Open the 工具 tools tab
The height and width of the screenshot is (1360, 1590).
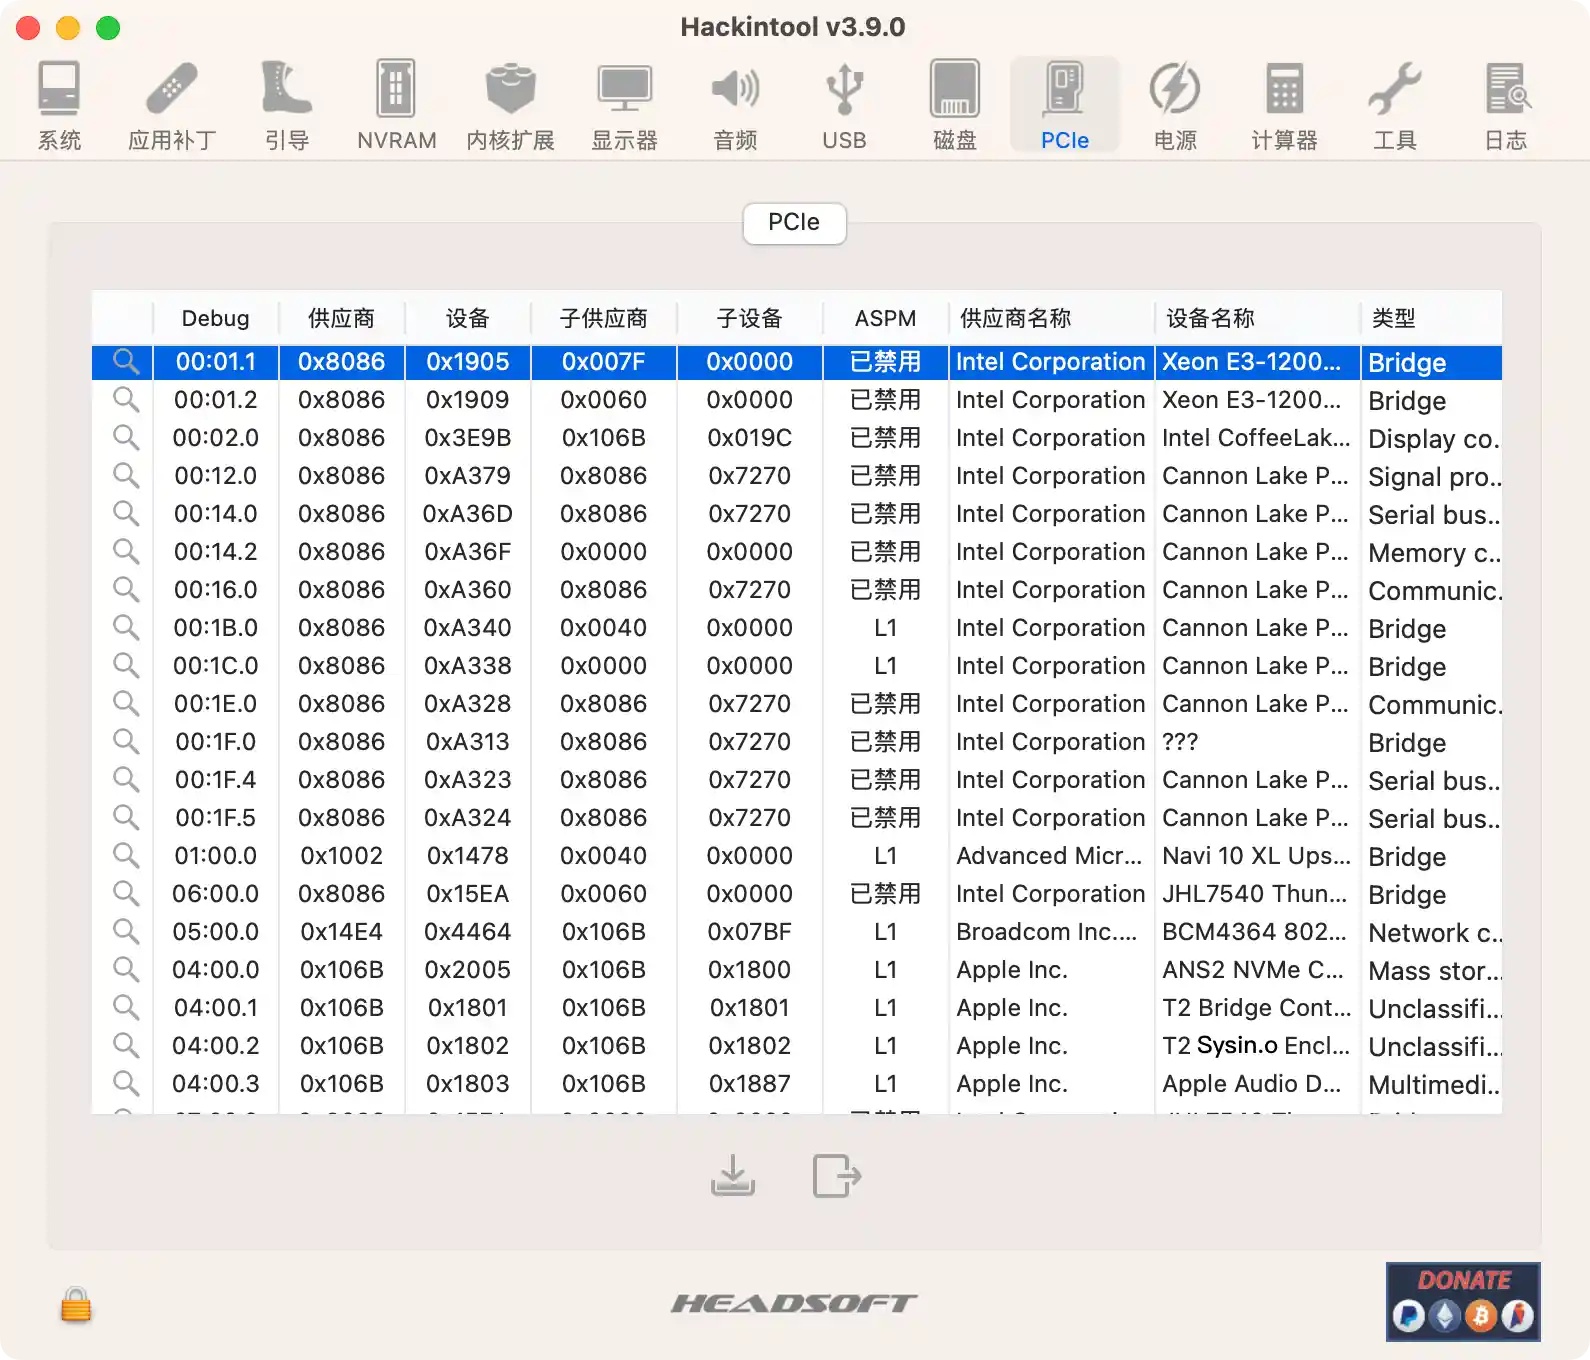click(x=1395, y=105)
